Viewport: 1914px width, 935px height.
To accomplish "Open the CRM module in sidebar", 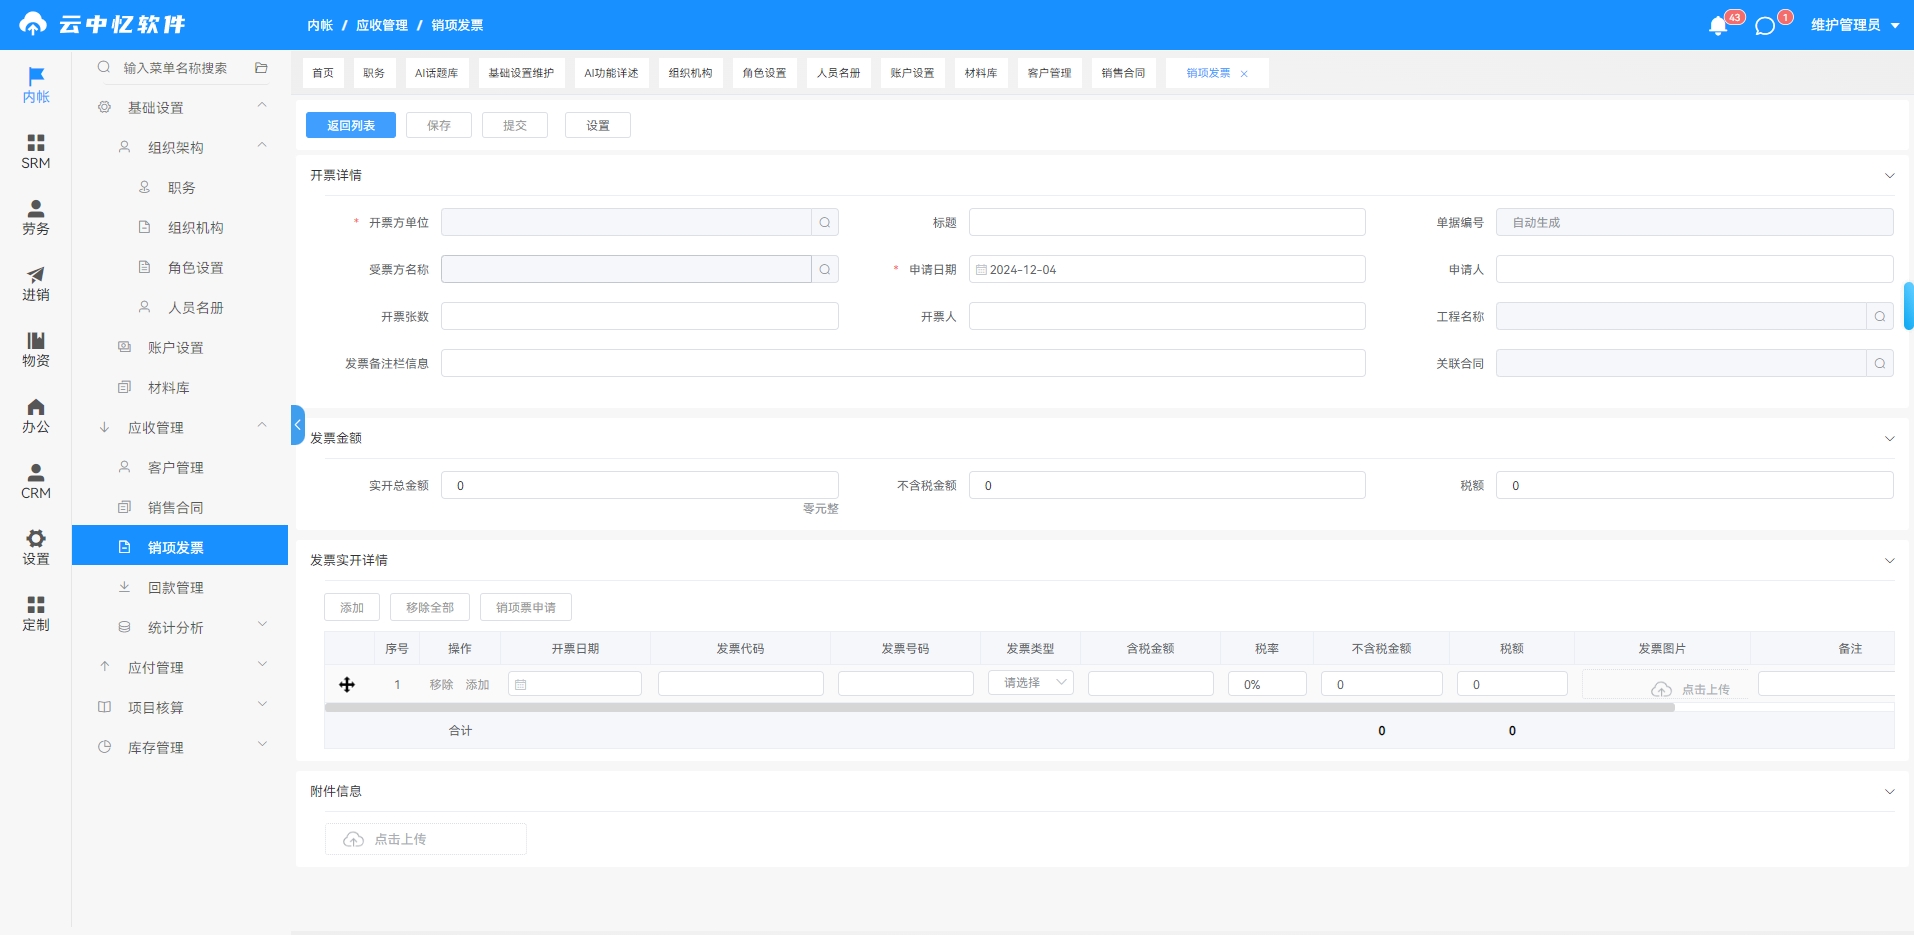I will 36,481.
